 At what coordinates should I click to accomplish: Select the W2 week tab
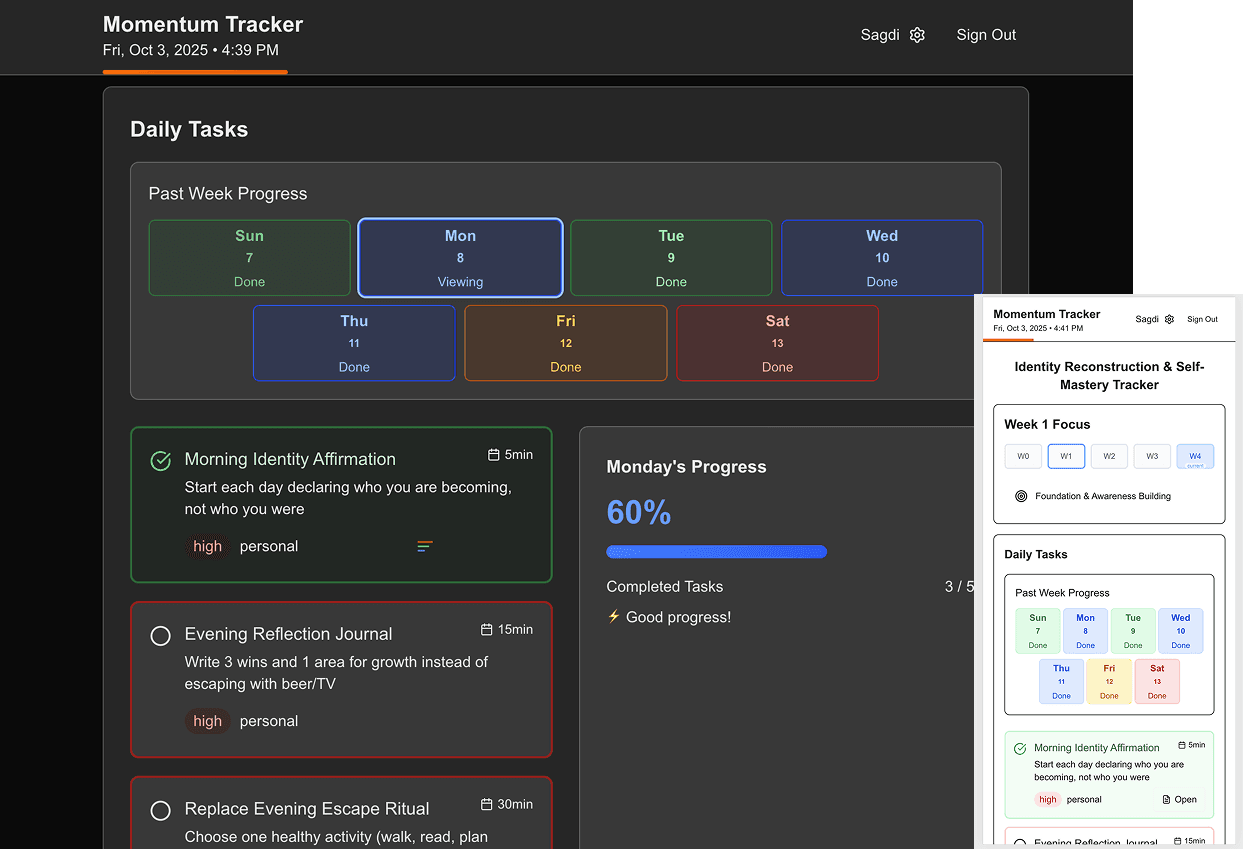[x=1109, y=456]
